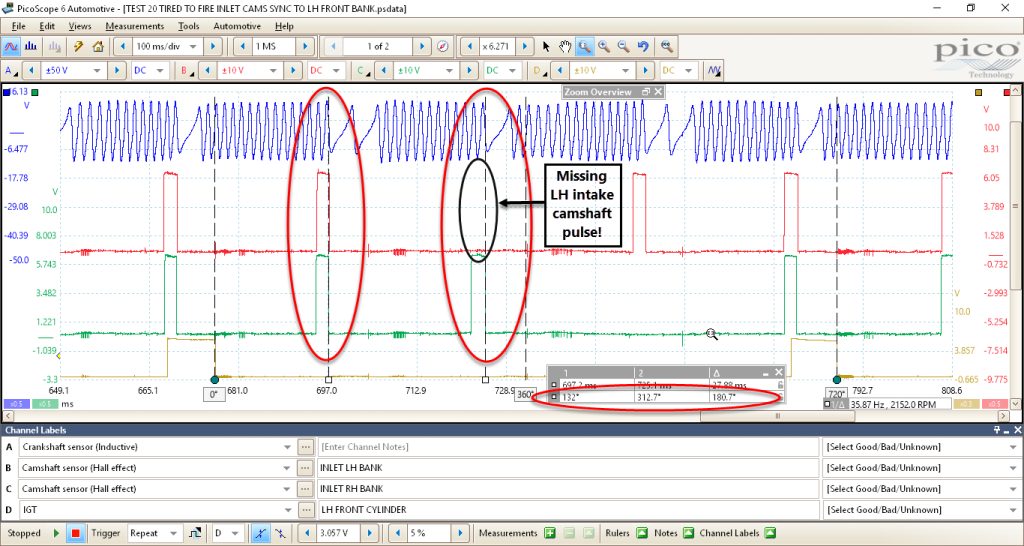This screenshot has height=546, width=1024.
Task: Zoom to full view icon
Action: click(x=666, y=46)
